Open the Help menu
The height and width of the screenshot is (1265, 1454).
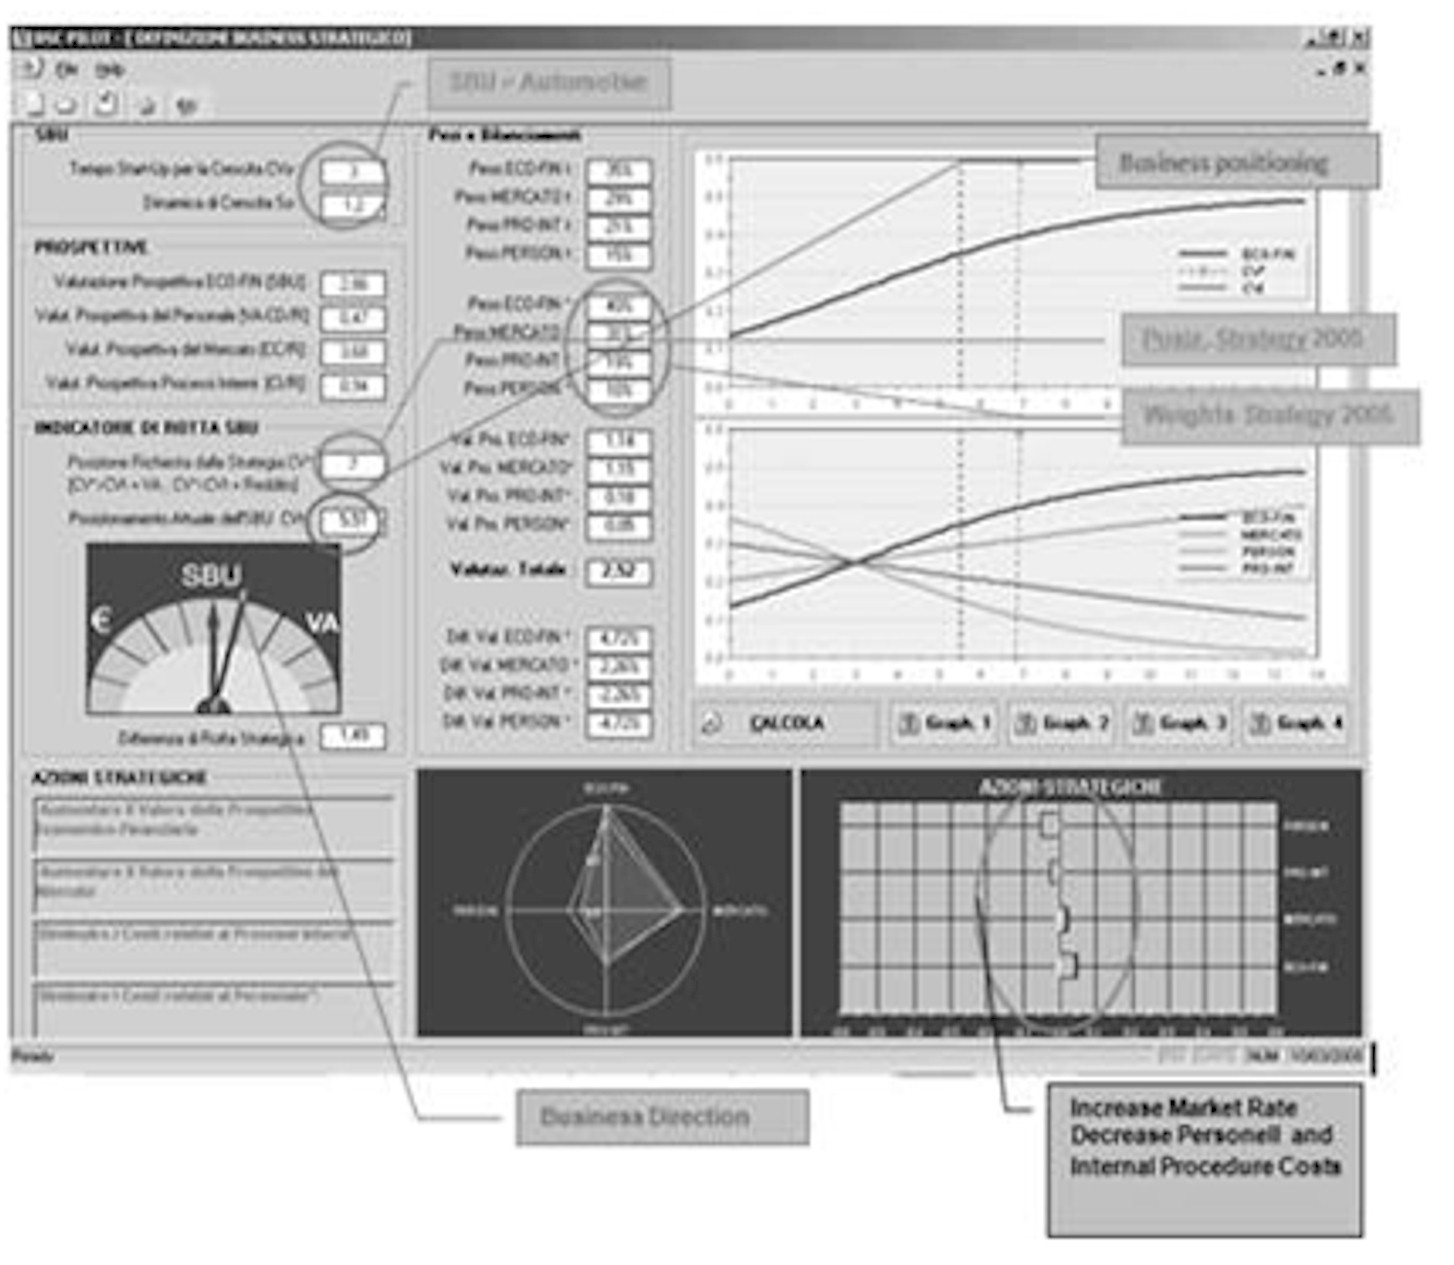[110, 70]
